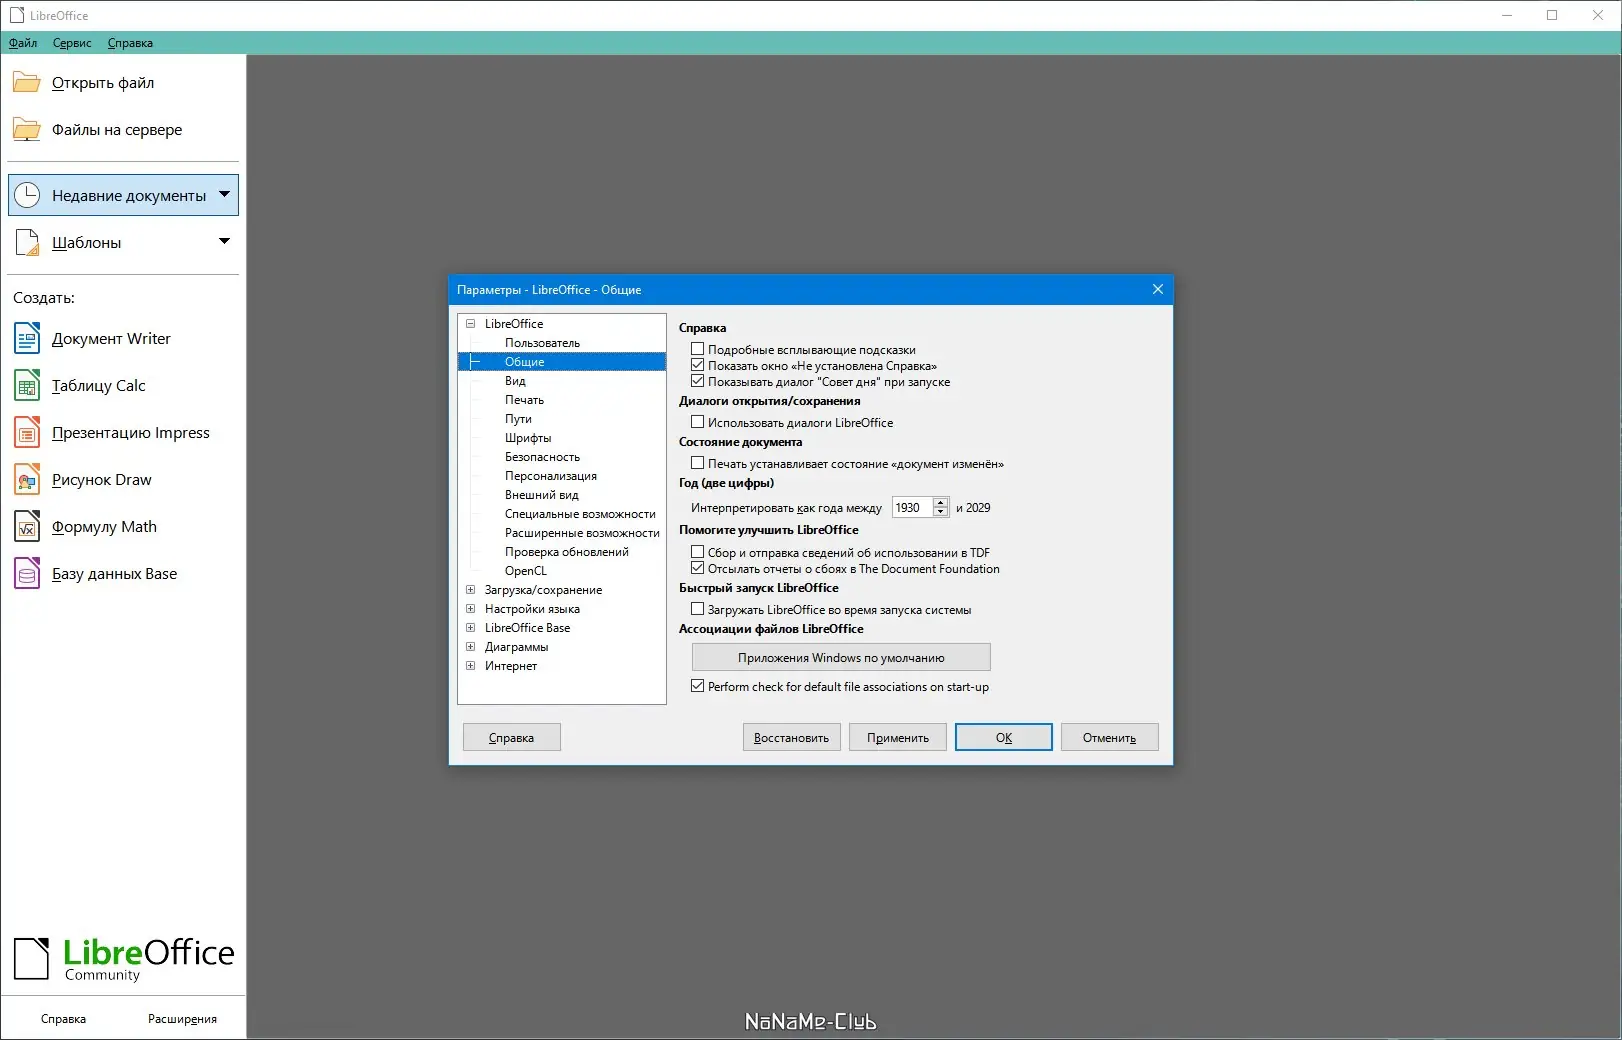
Task: Expand the Диаграммы tree node
Action: (470, 646)
